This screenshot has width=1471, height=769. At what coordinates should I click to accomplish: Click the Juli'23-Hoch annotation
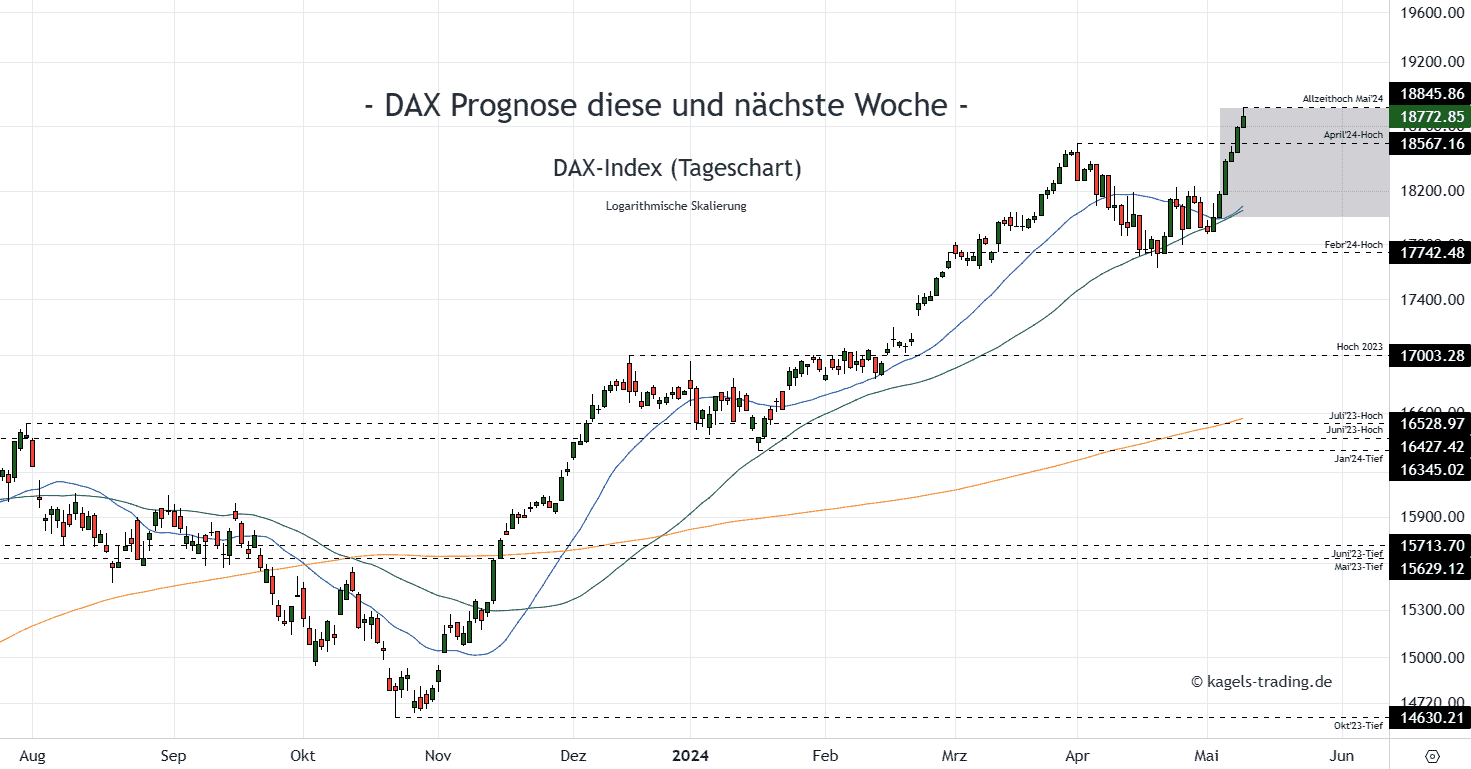tap(1355, 416)
